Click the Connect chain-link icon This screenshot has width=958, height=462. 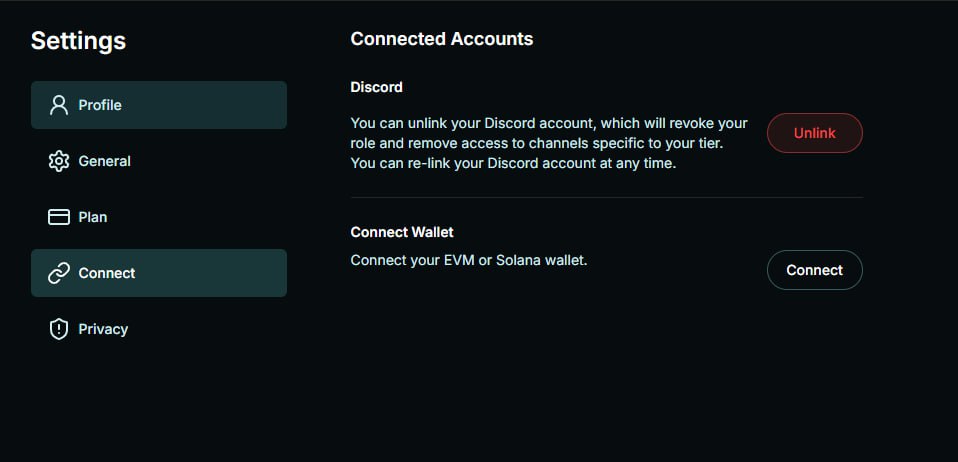point(59,273)
